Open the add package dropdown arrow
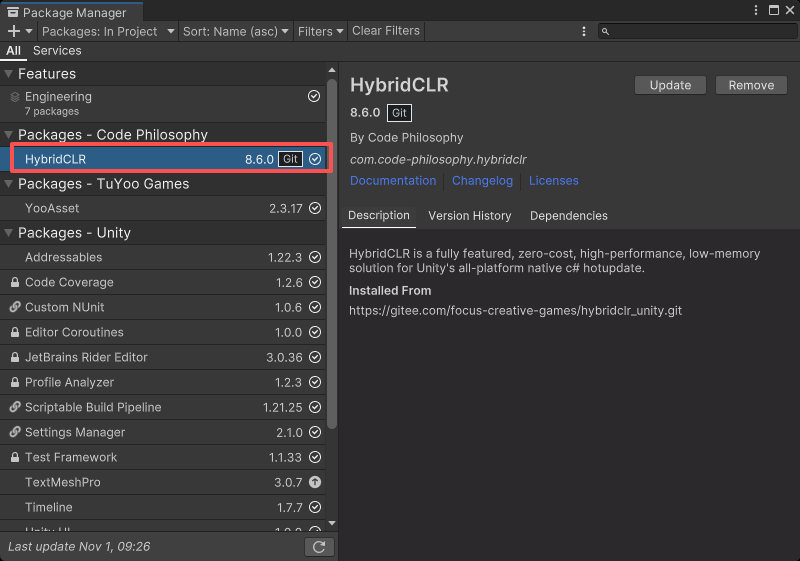 (x=29, y=31)
